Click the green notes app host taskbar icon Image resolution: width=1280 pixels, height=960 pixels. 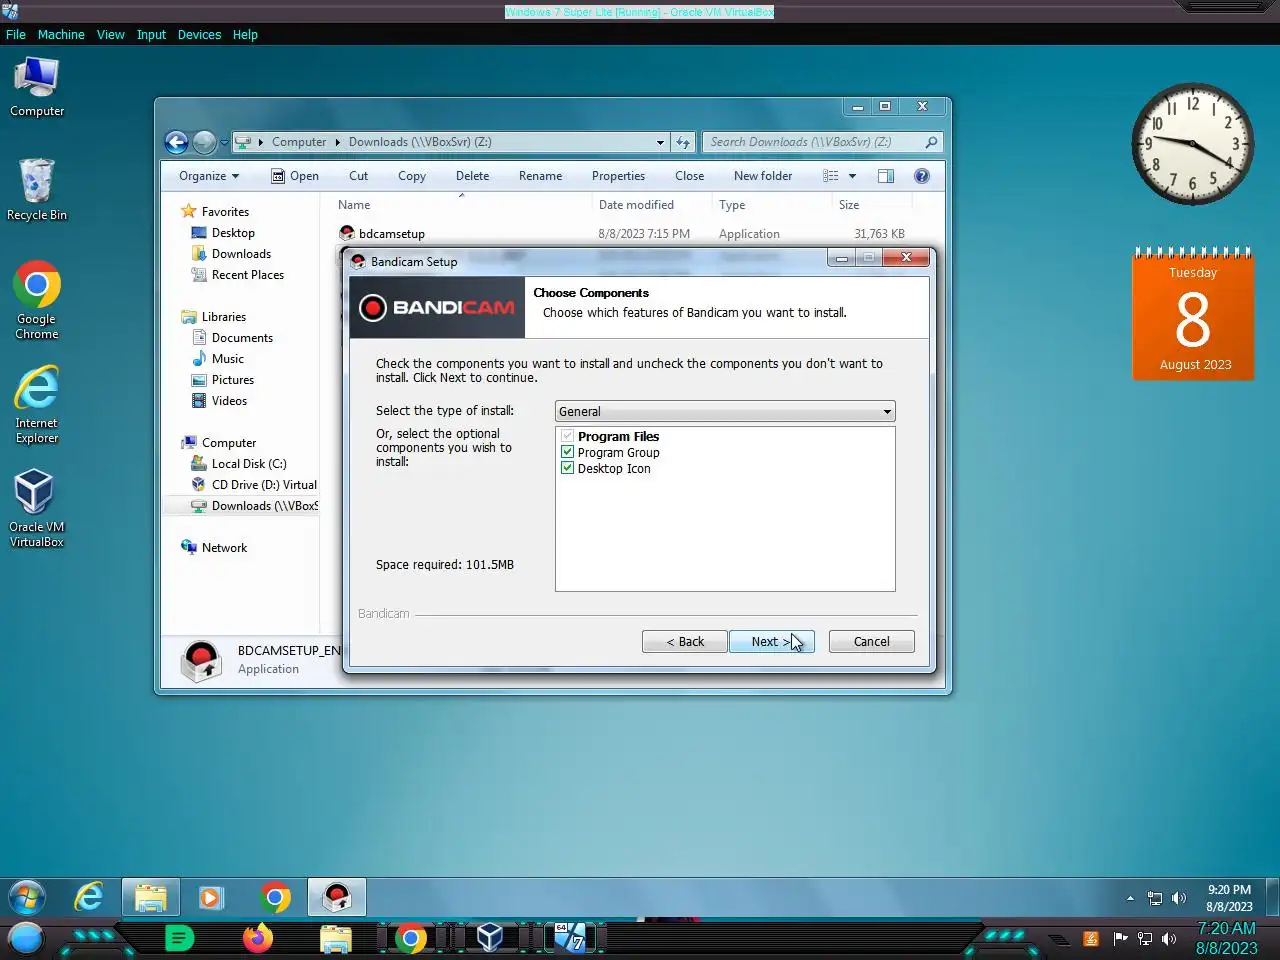pyautogui.click(x=179, y=938)
